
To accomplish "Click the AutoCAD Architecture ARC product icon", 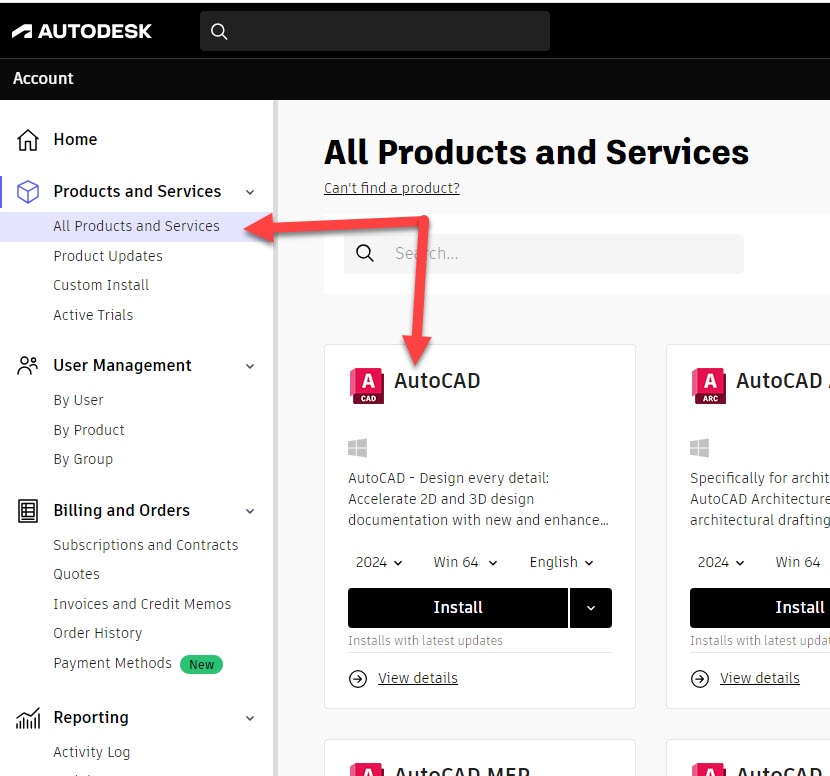I will (x=709, y=385).
